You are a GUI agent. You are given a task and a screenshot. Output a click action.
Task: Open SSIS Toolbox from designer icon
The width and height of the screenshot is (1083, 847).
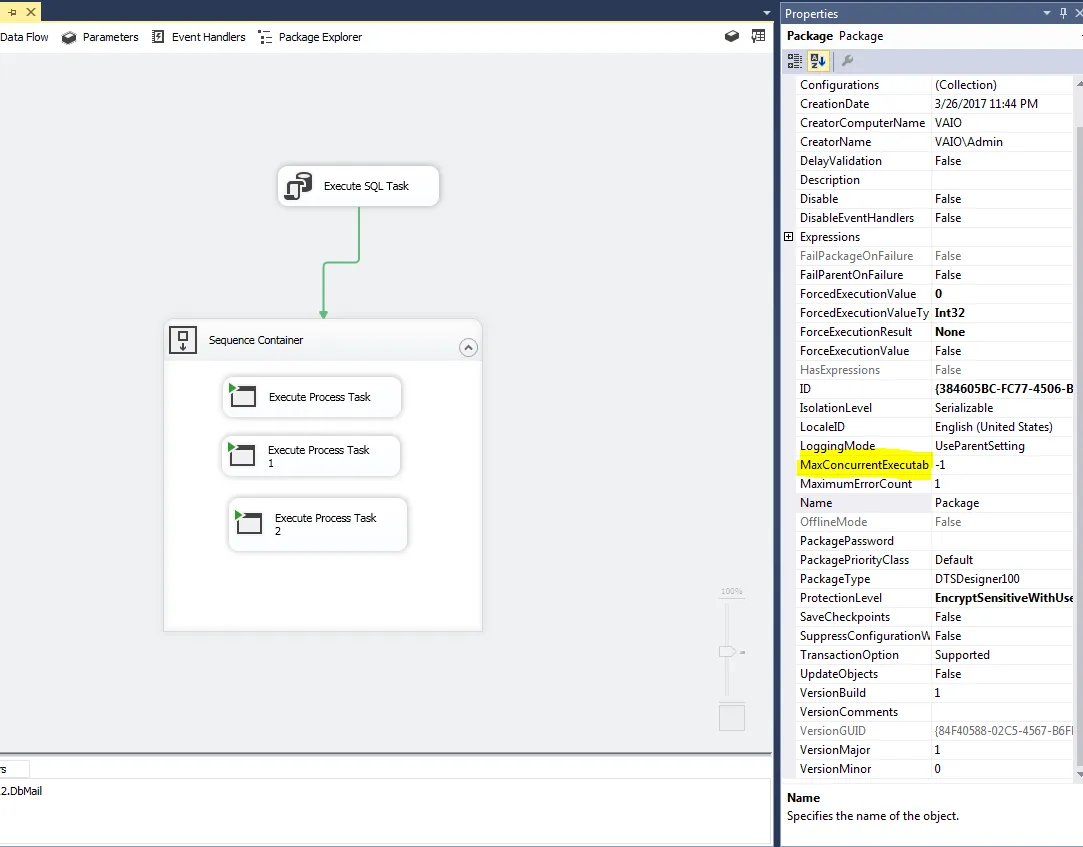click(x=731, y=36)
